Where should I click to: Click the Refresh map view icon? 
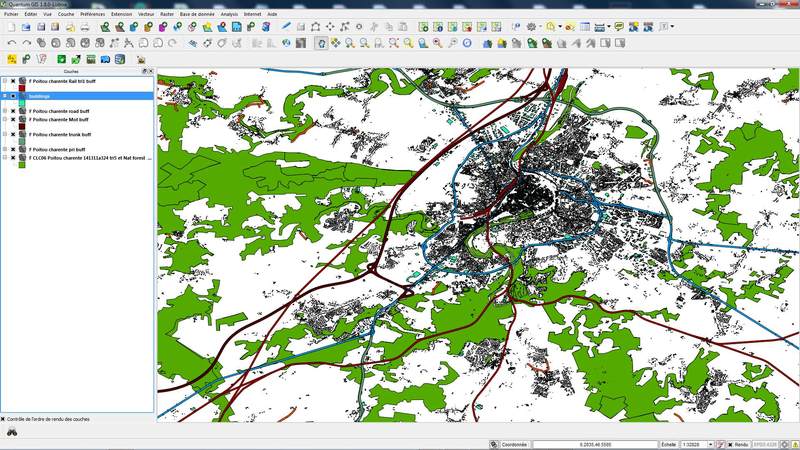(467, 43)
